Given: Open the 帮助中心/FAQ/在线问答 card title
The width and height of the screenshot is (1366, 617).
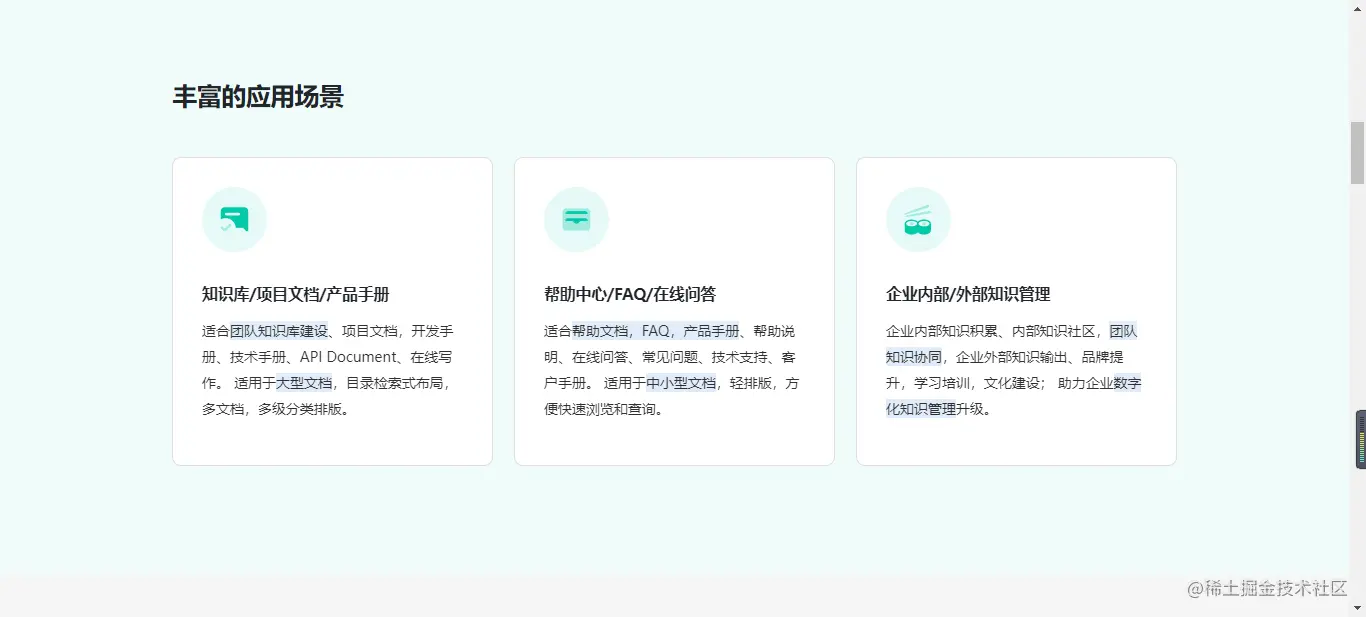Looking at the screenshot, I should tap(630, 294).
